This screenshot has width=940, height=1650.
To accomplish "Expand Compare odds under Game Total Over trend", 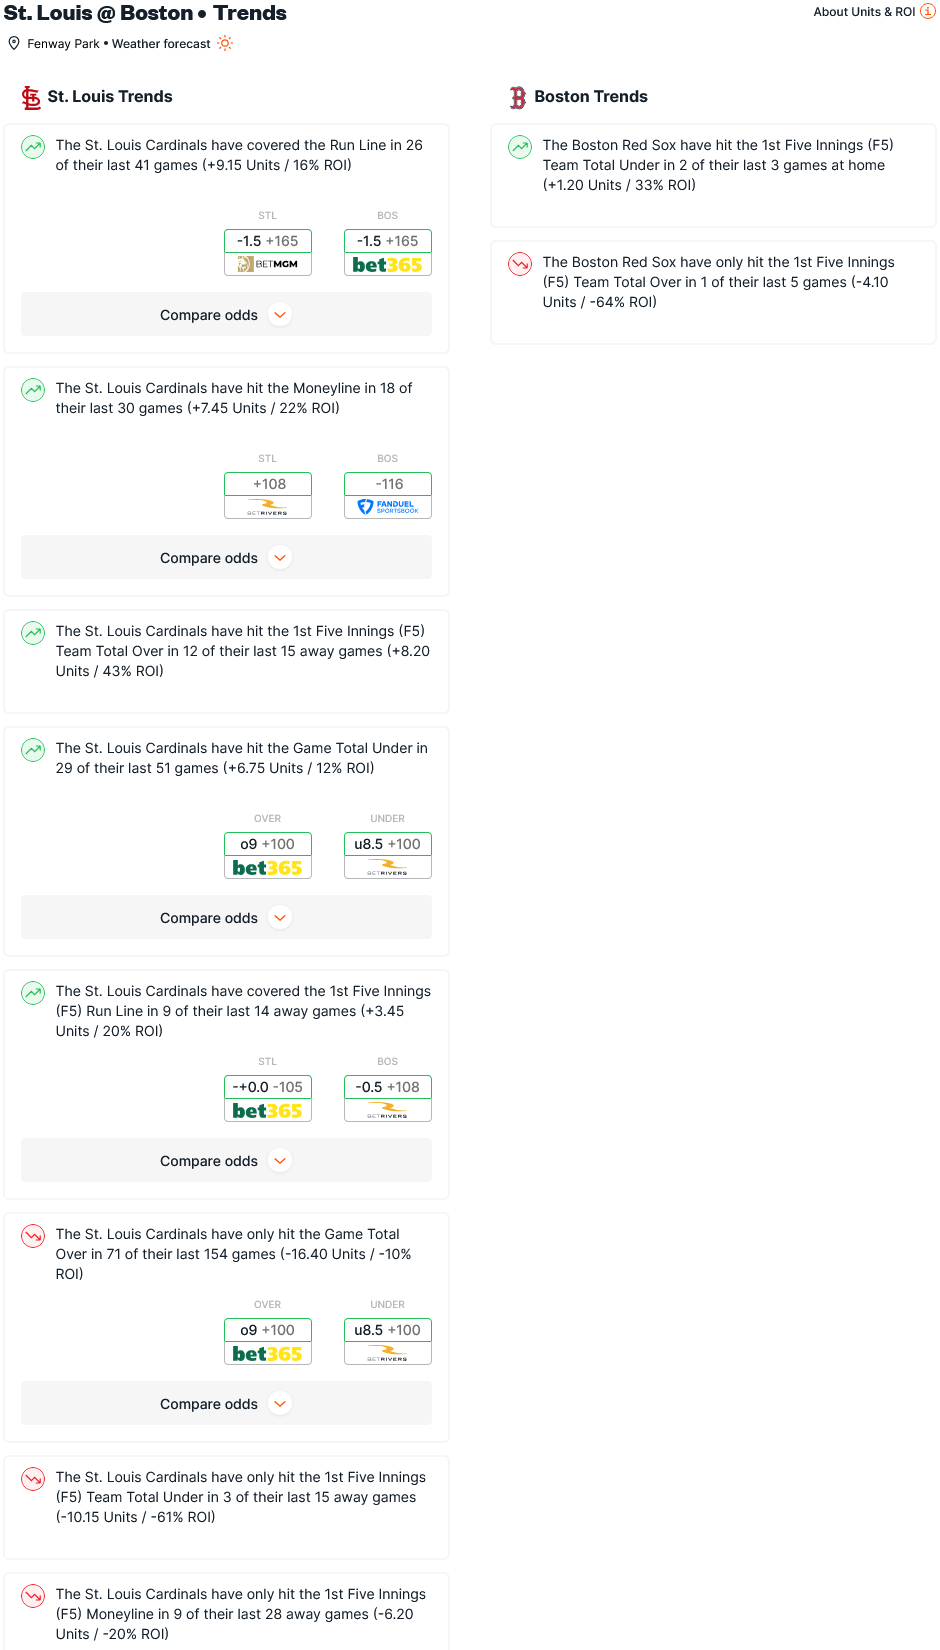I will coord(226,1404).
